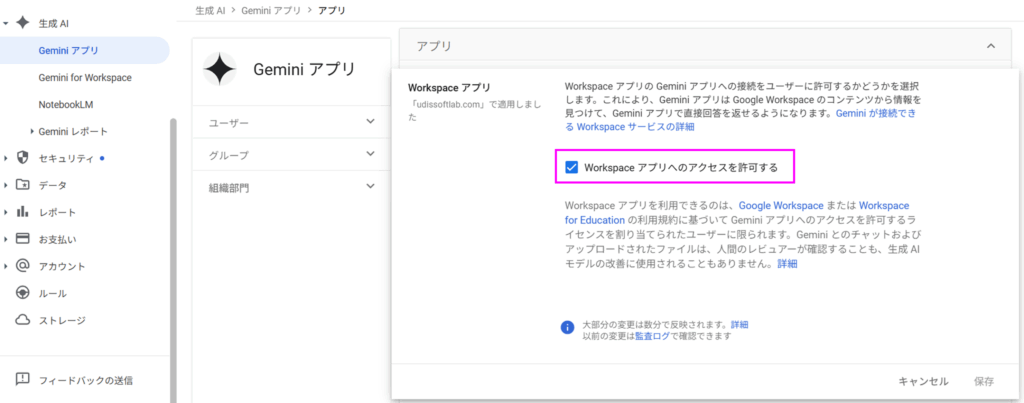
Task: Open ルール in the sidebar
Action: click(x=52, y=293)
